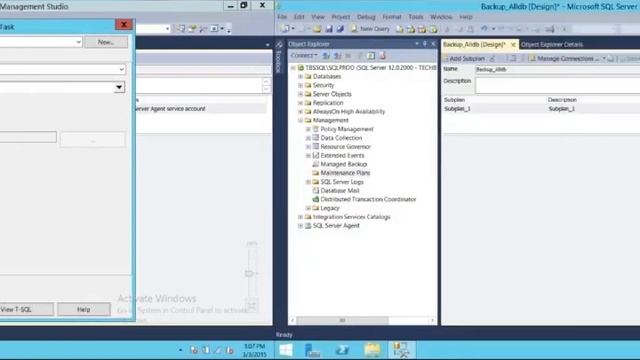Open the Windows Start button on taskbar
This screenshot has width=640, height=360.
click(x=286, y=350)
